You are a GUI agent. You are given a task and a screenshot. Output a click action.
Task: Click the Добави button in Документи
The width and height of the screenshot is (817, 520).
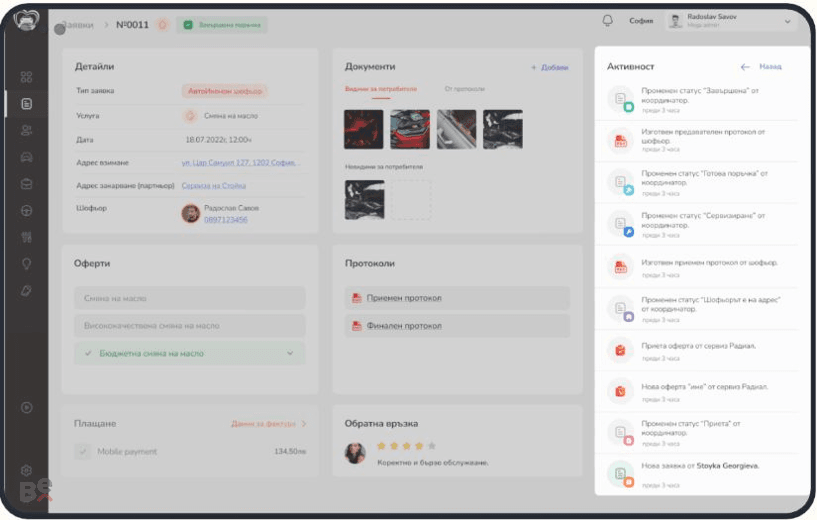point(550,67)
